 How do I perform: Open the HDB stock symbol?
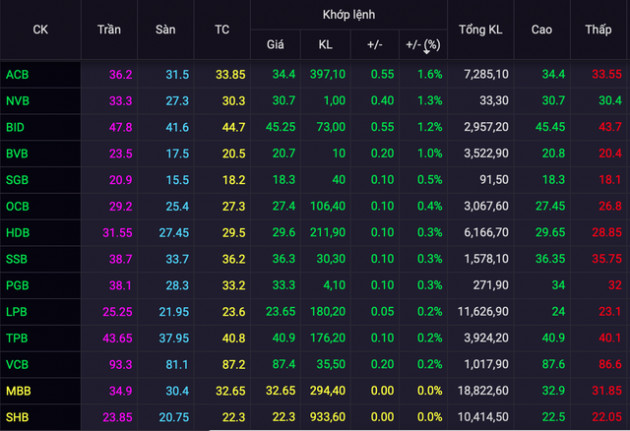click(x=18, y=233)
